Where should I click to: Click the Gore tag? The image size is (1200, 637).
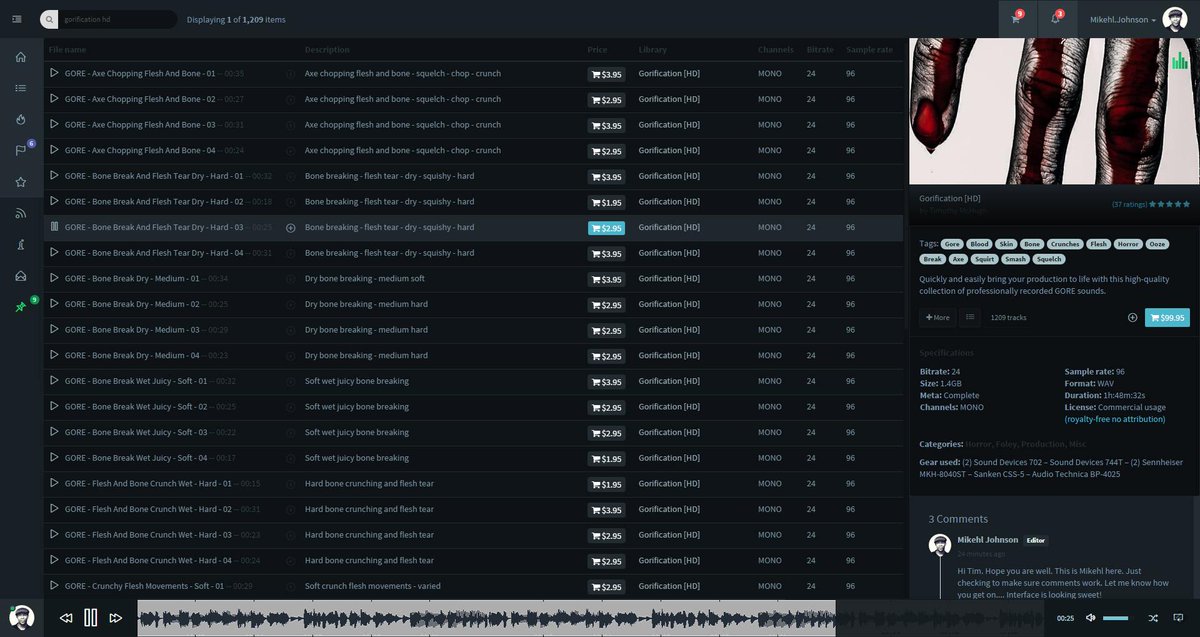coord(952,244)
